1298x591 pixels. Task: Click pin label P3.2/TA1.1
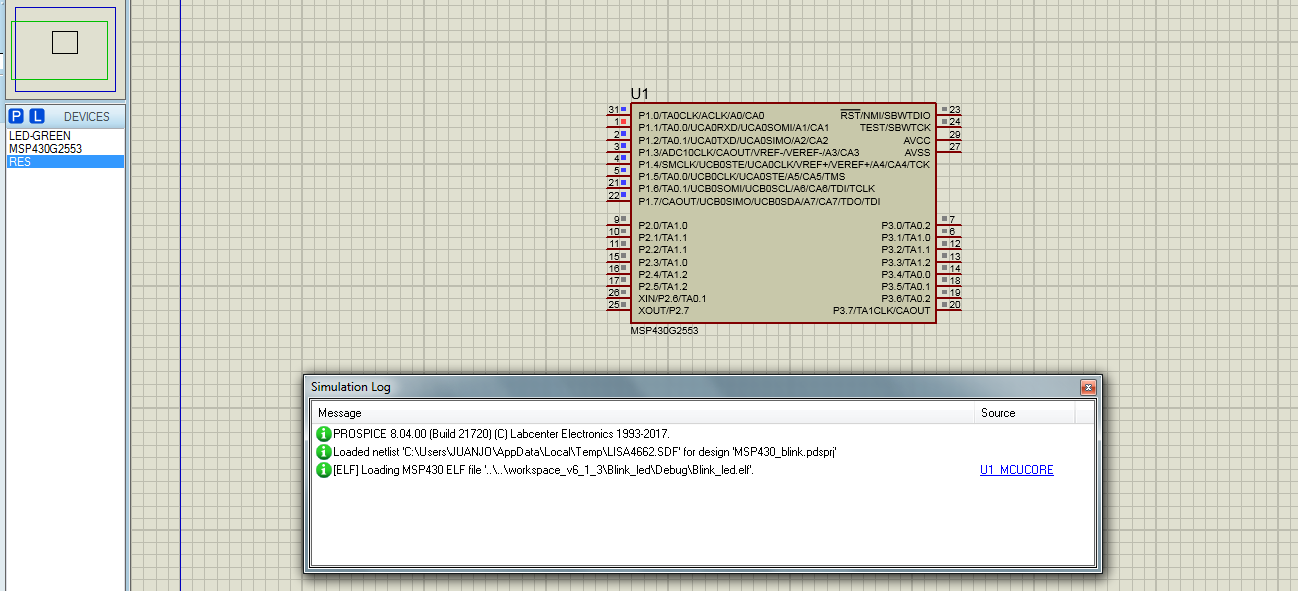pos(906,250)
